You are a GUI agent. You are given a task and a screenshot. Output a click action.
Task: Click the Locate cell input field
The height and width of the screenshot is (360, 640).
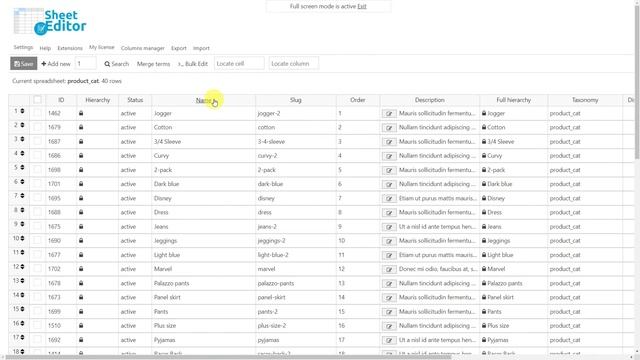[x=239, y=64]
